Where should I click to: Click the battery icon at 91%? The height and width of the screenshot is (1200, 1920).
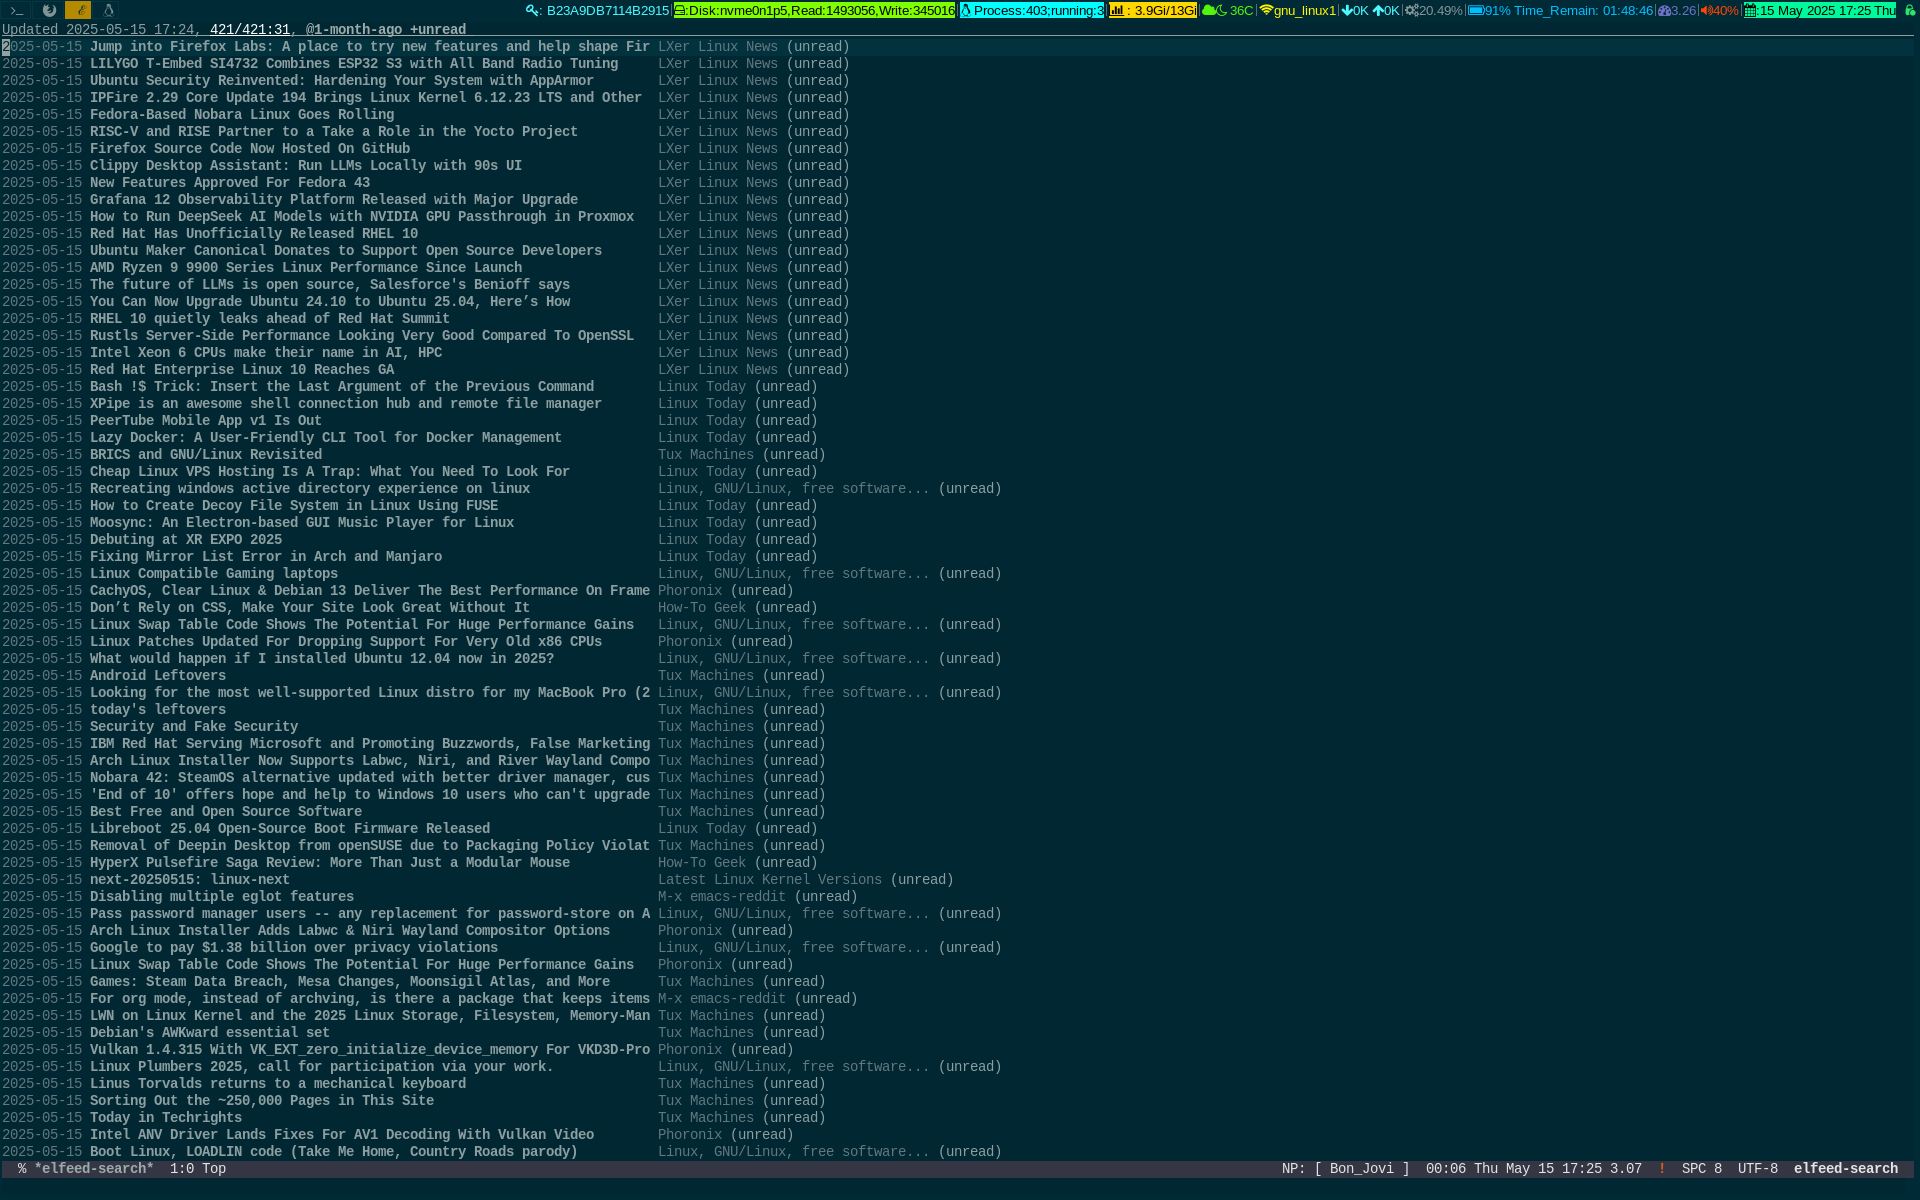pos(1476,11)
